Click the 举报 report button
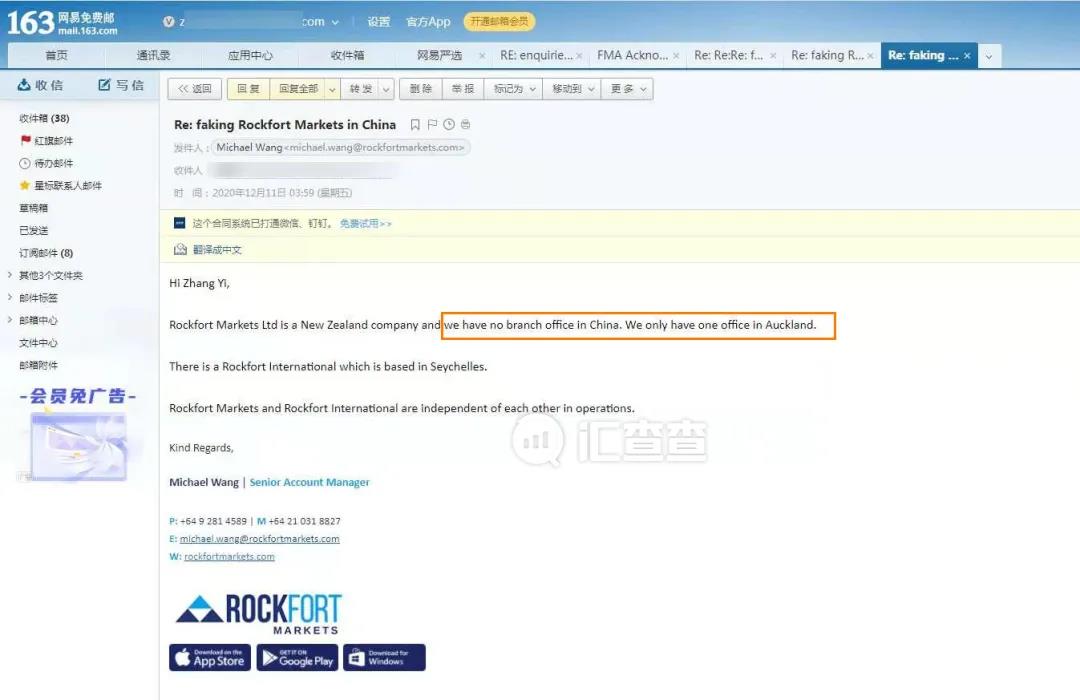The height and width of the screenshot is (700, 1080). click(x=463, y=89)
